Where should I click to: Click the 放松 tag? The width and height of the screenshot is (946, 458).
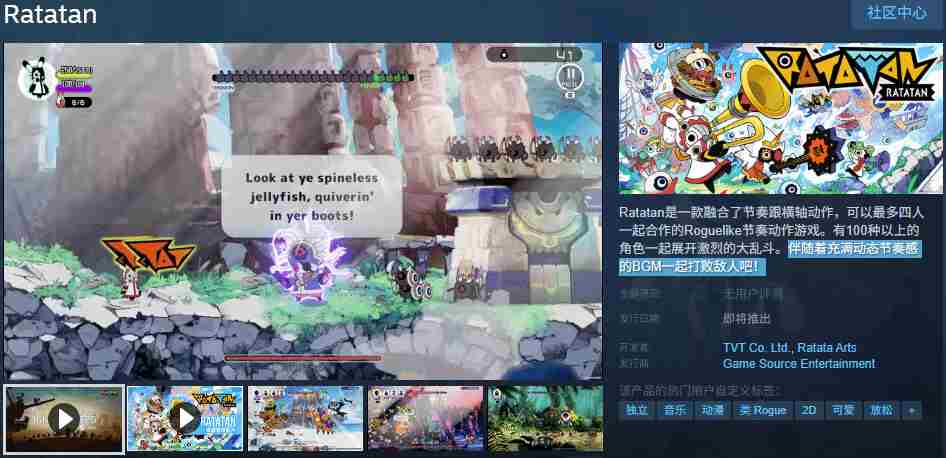point(880,410)
